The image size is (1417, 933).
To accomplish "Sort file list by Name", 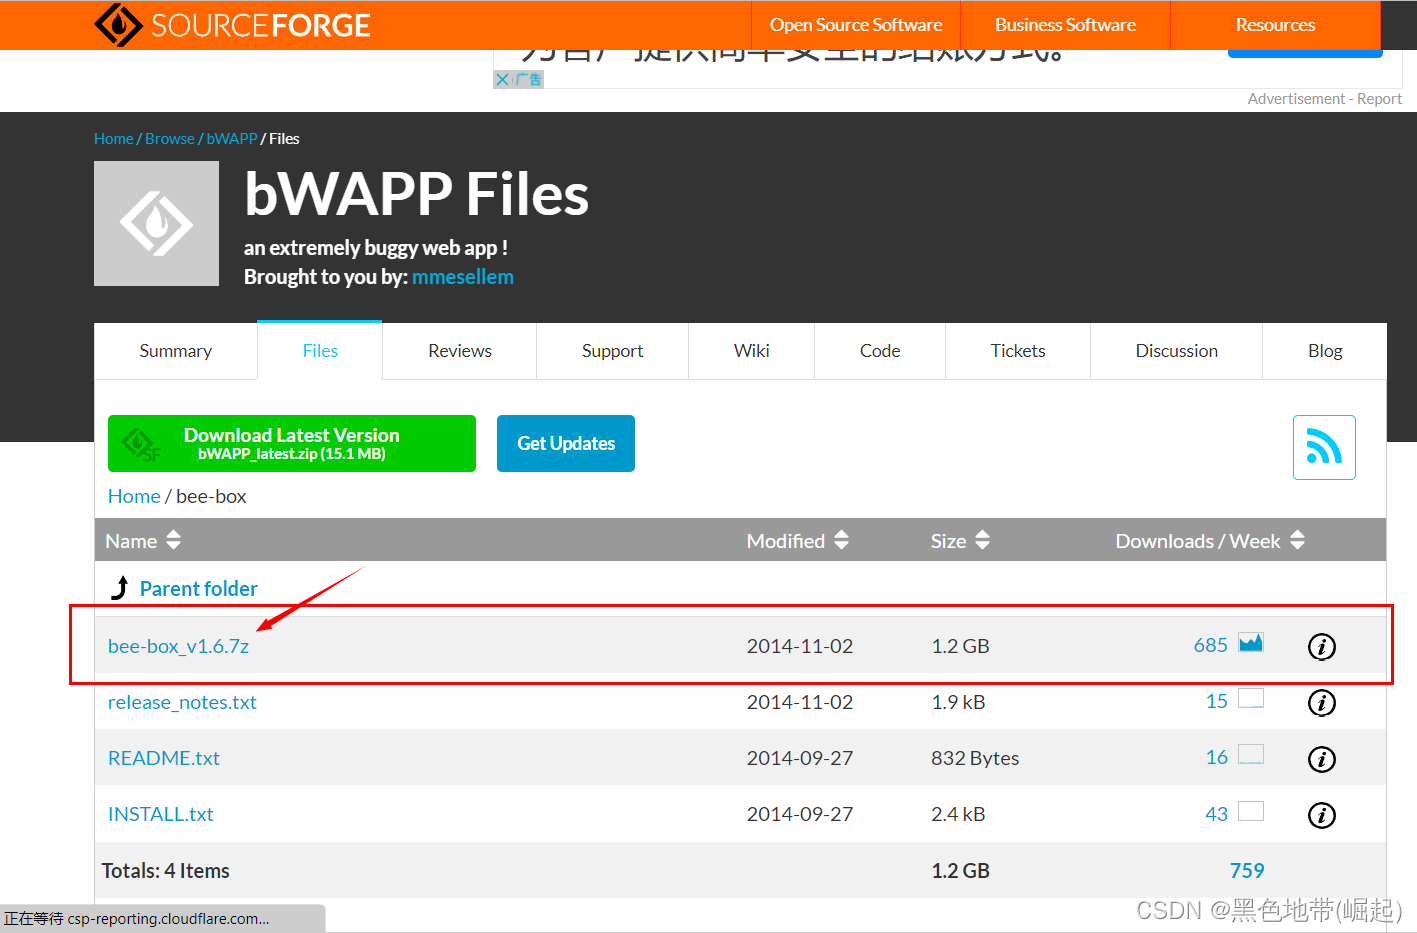I will (x=143, y=541).
